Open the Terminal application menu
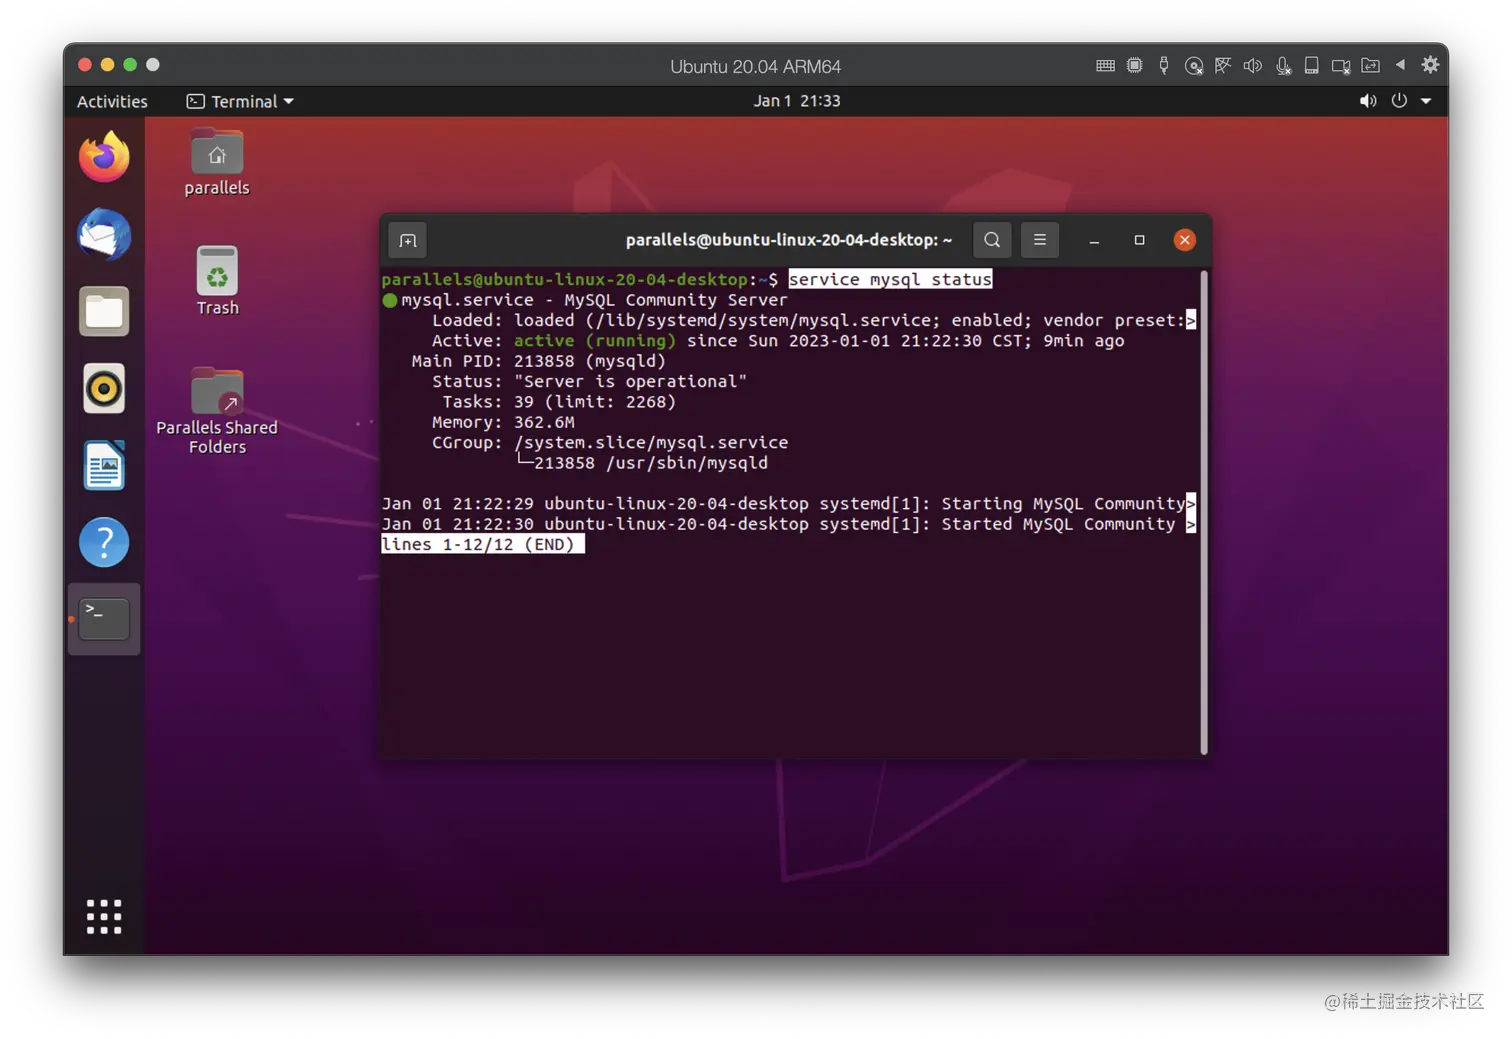This screenshot has width=1512, height=1039. pos(239,101)
